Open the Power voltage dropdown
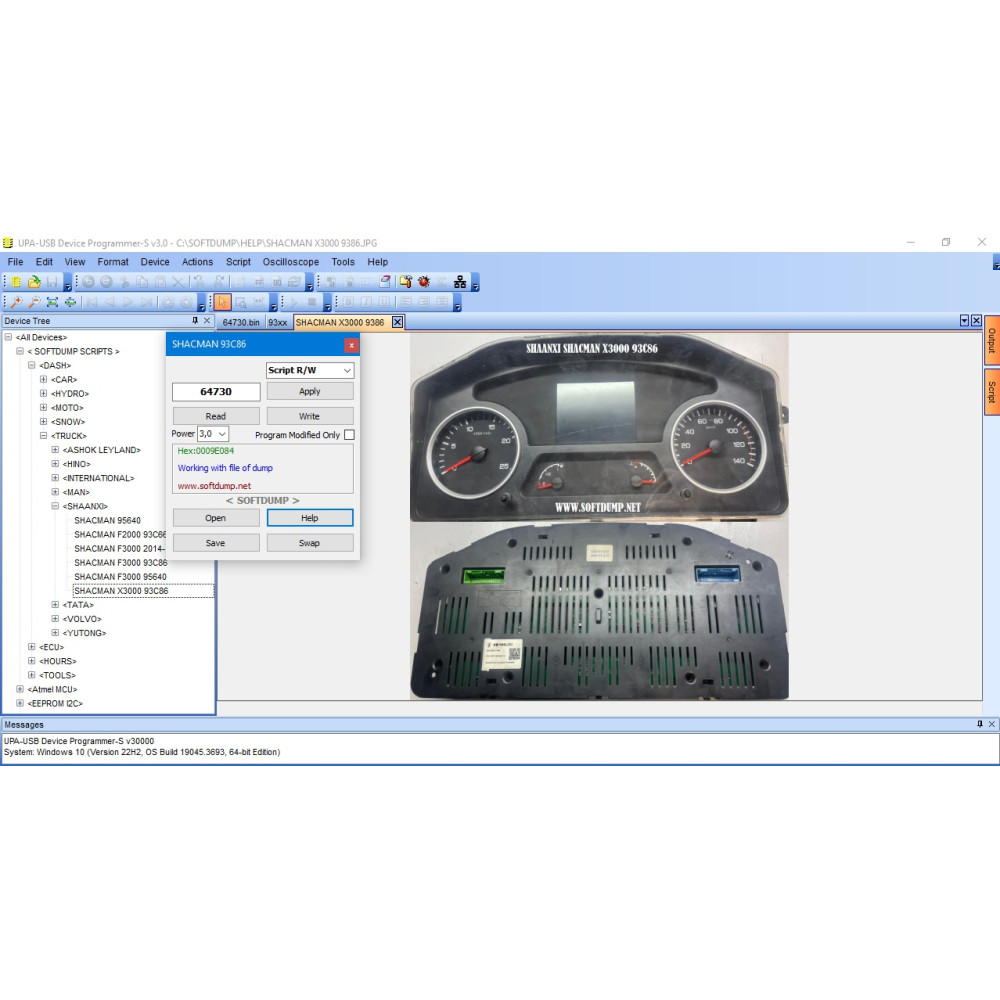 tap(213, 434)
